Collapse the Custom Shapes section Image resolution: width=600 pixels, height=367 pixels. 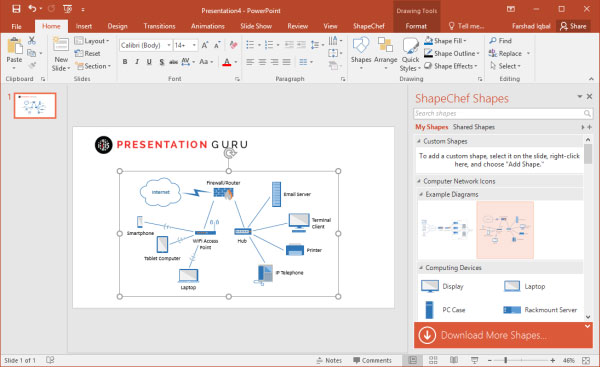[x=419, y=141]
